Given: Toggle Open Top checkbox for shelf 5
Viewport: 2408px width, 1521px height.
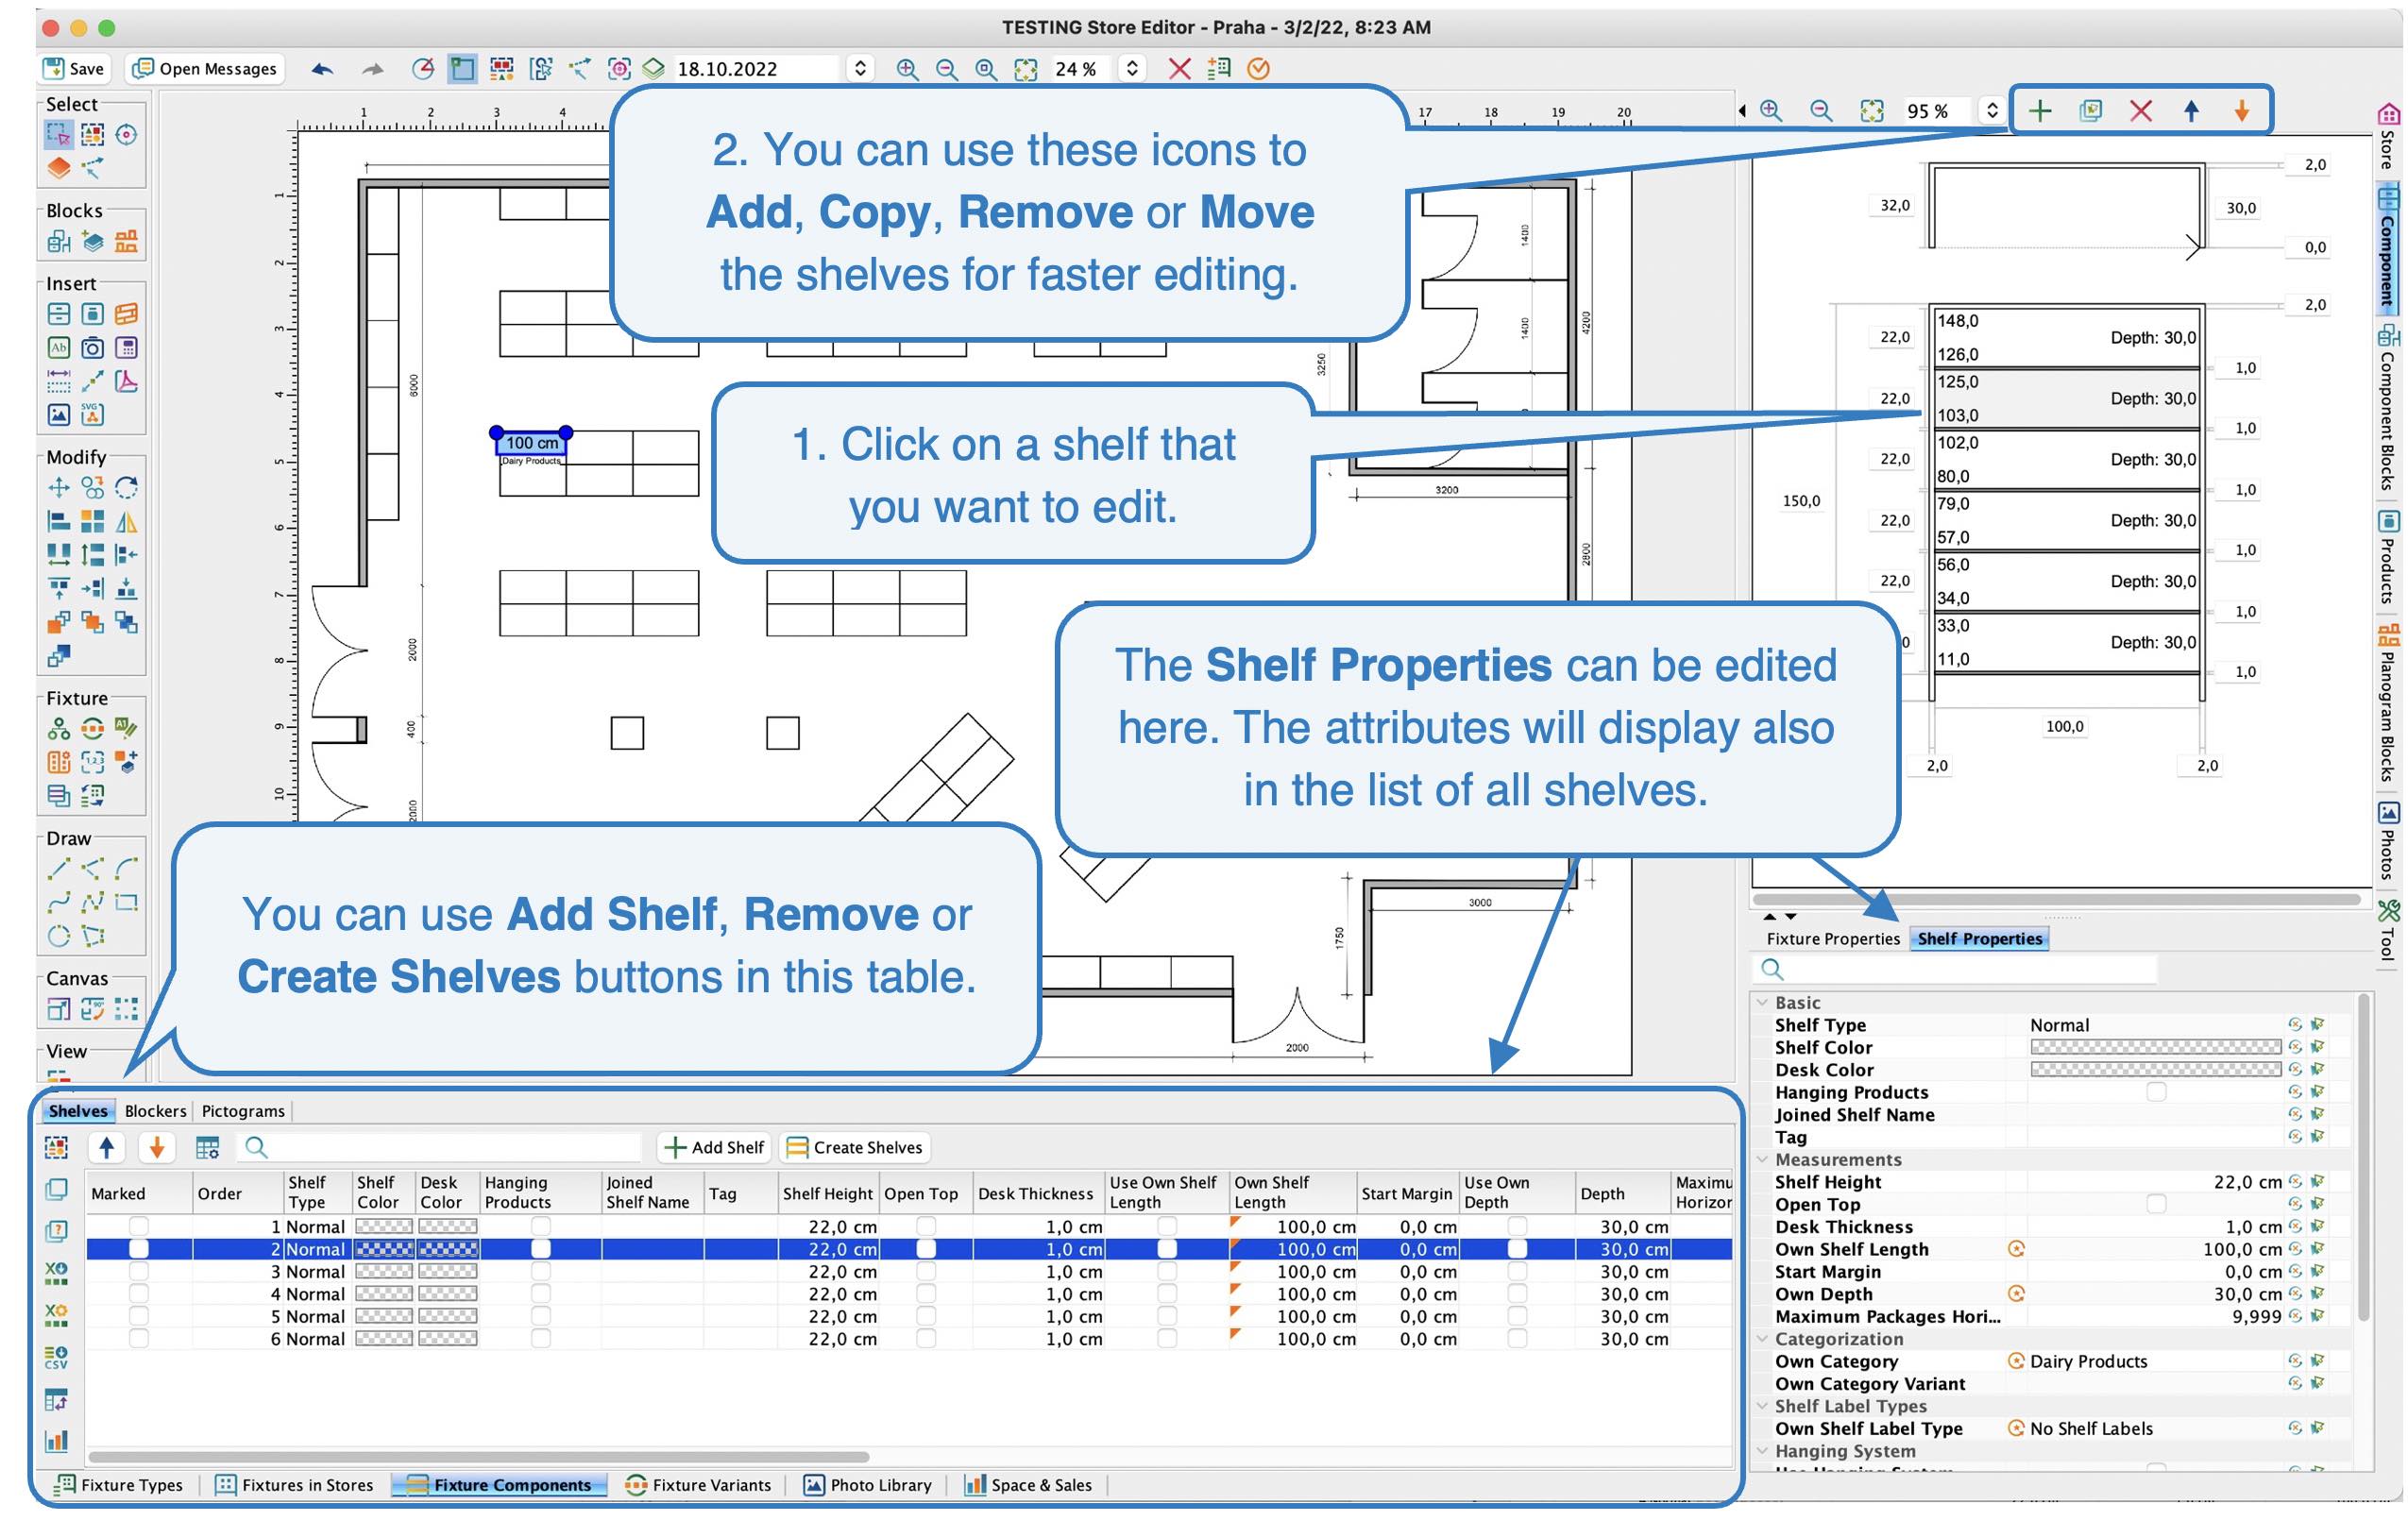Looking at the screenshot, I should [926, 1316].
